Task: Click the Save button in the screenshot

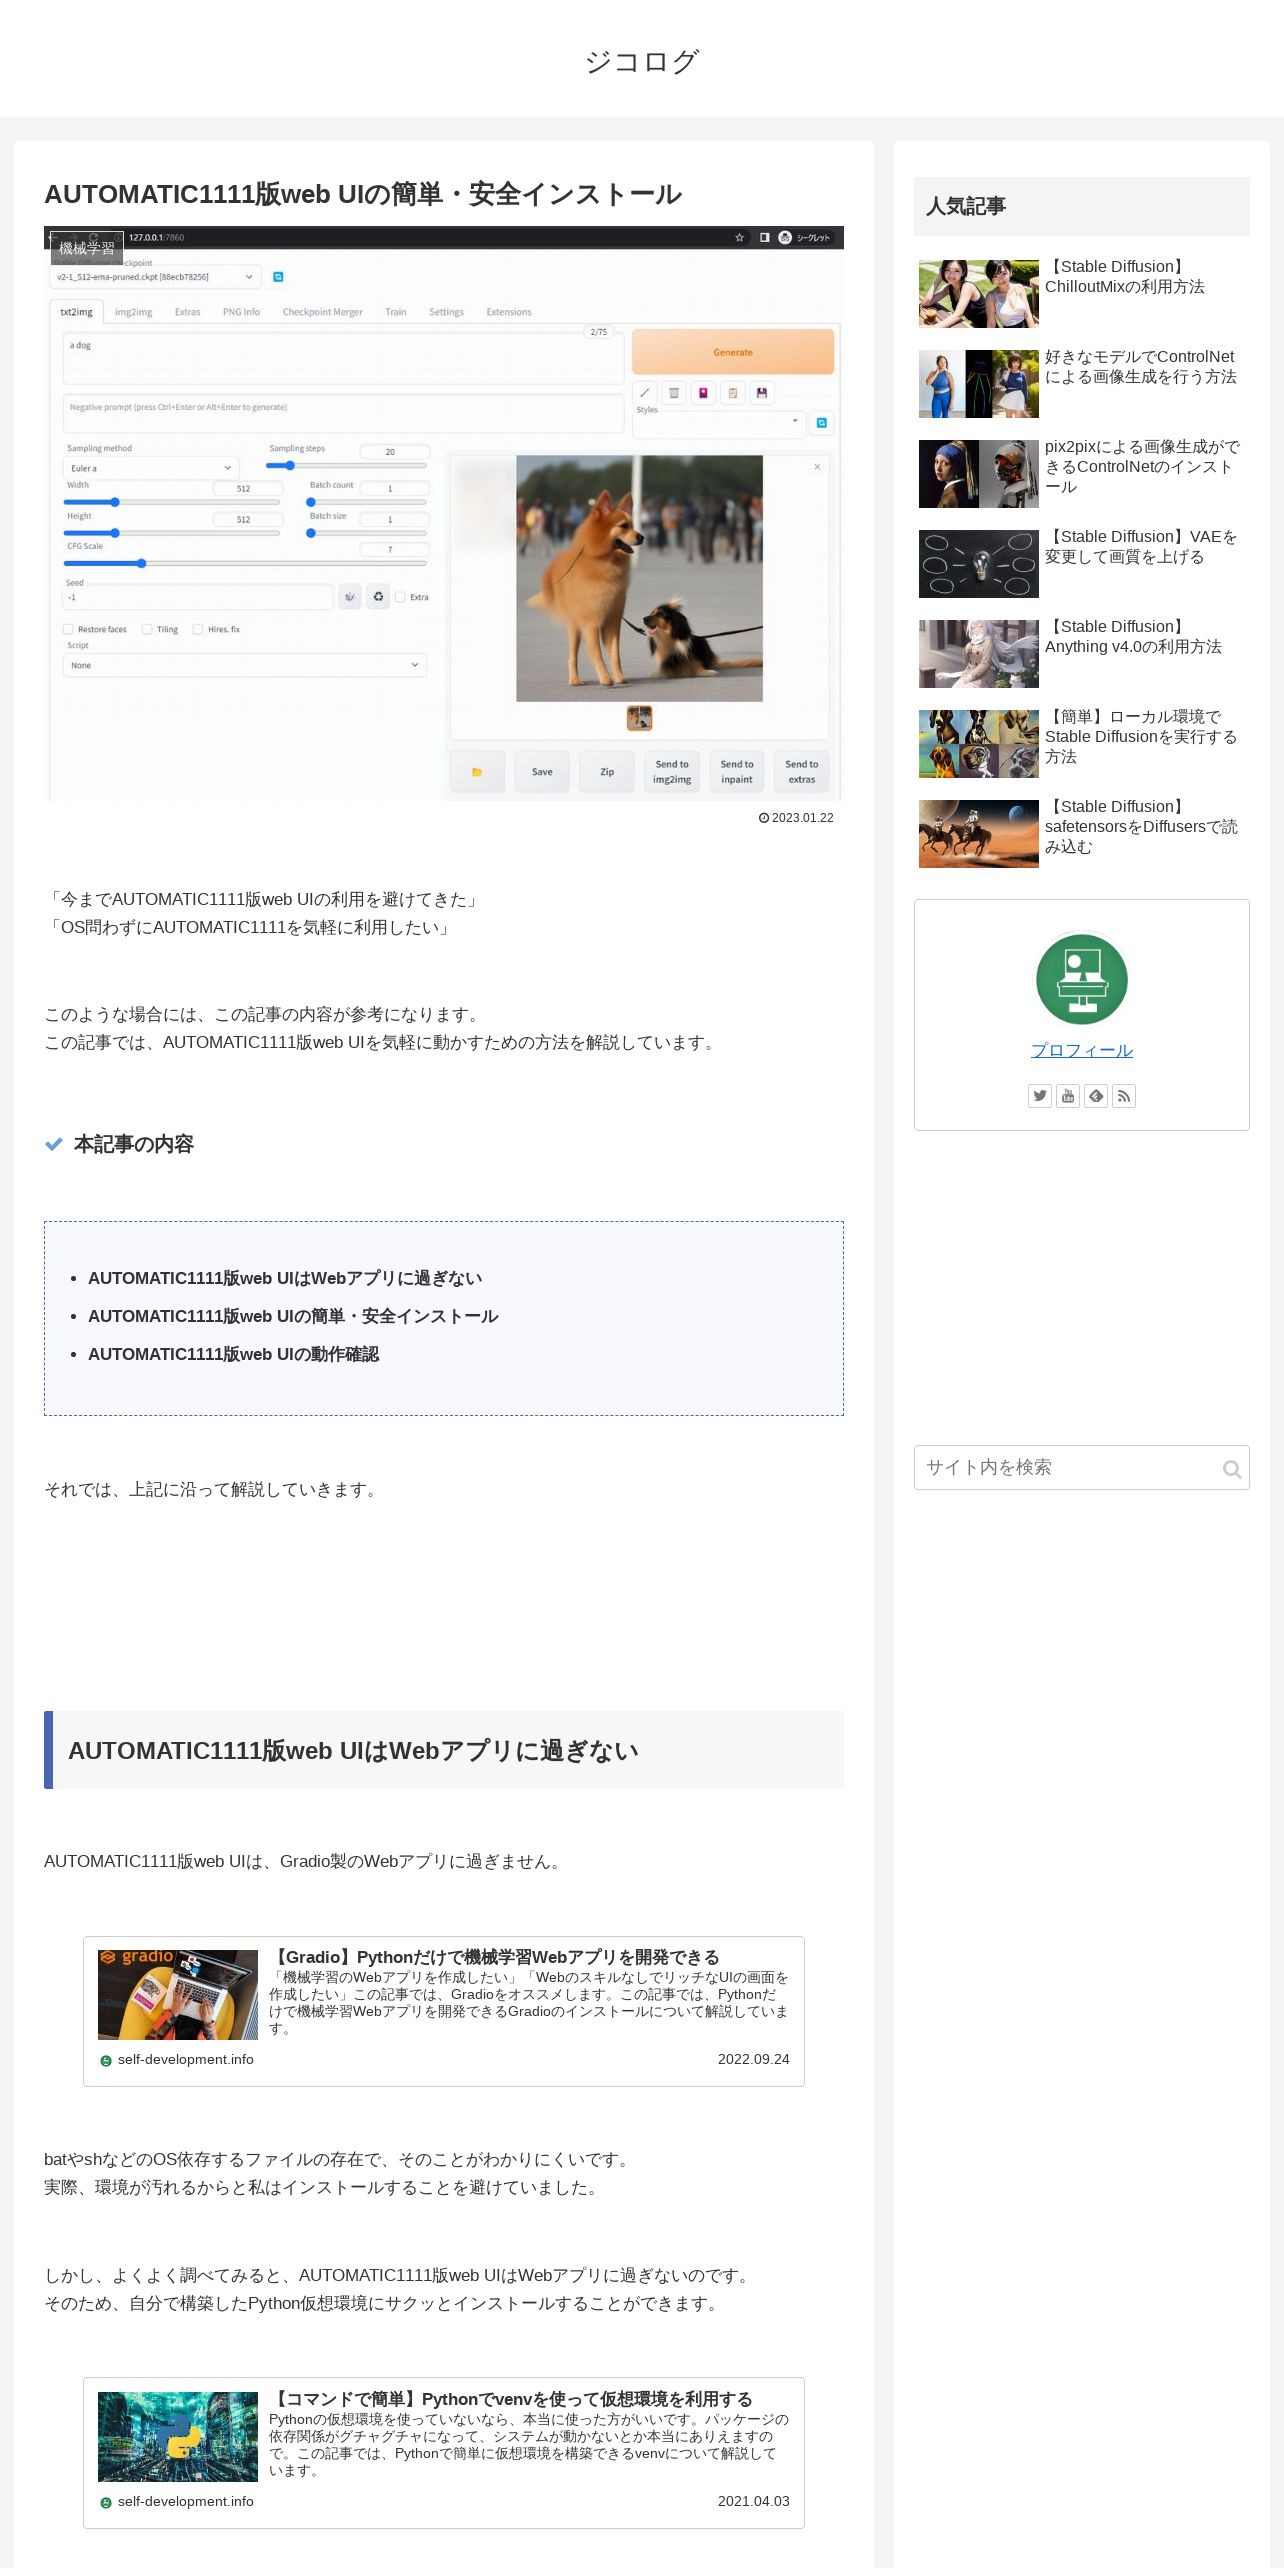Action: pyautogui.click(x=542, y=772)
